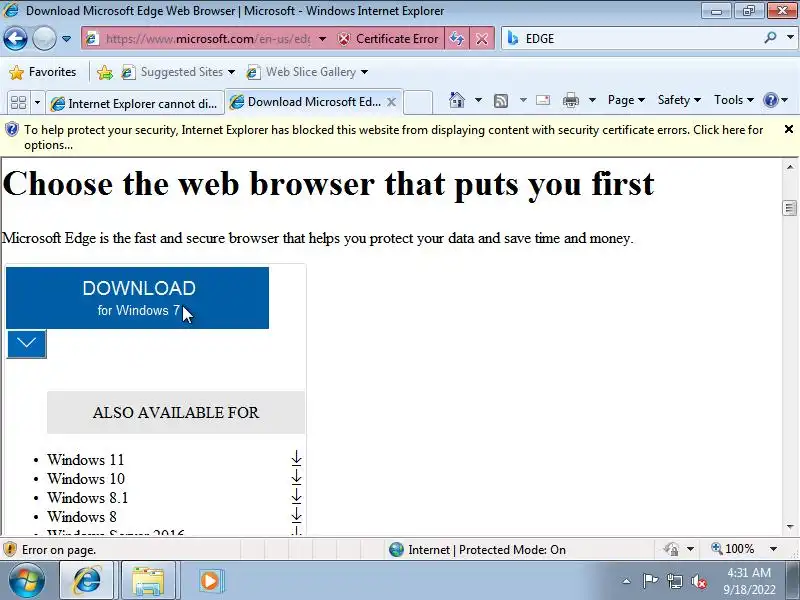Close the Download Microsoft Edge tab
Image resolution: width=800 pixels, height=600 pixels.
point(391,102)
